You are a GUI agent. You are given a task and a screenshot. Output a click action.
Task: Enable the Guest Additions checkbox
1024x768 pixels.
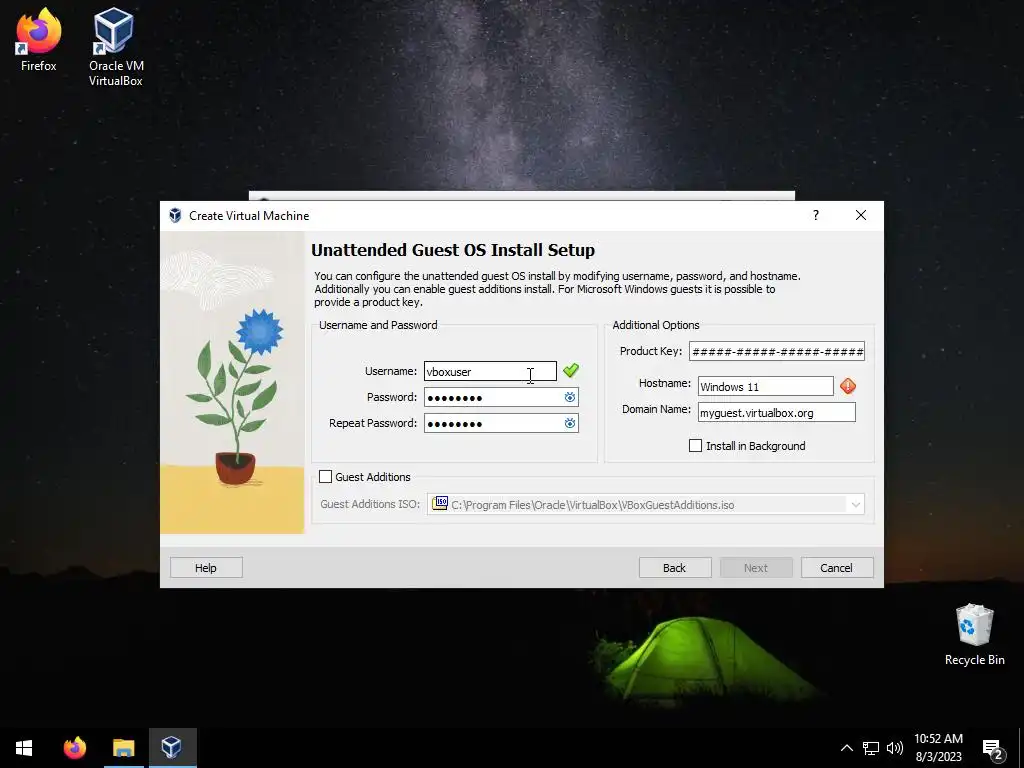(x=325, y=477)
